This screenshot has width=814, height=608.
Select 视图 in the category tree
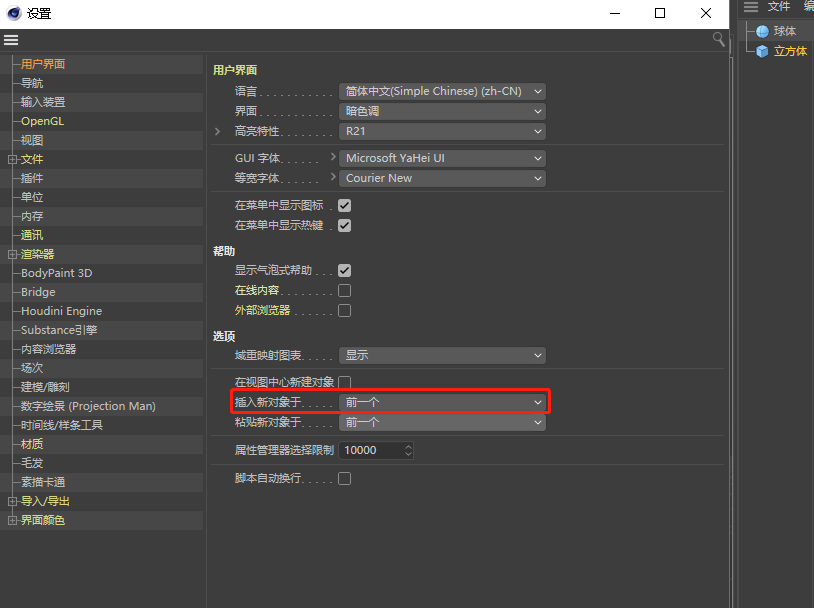tap(32, 140)
